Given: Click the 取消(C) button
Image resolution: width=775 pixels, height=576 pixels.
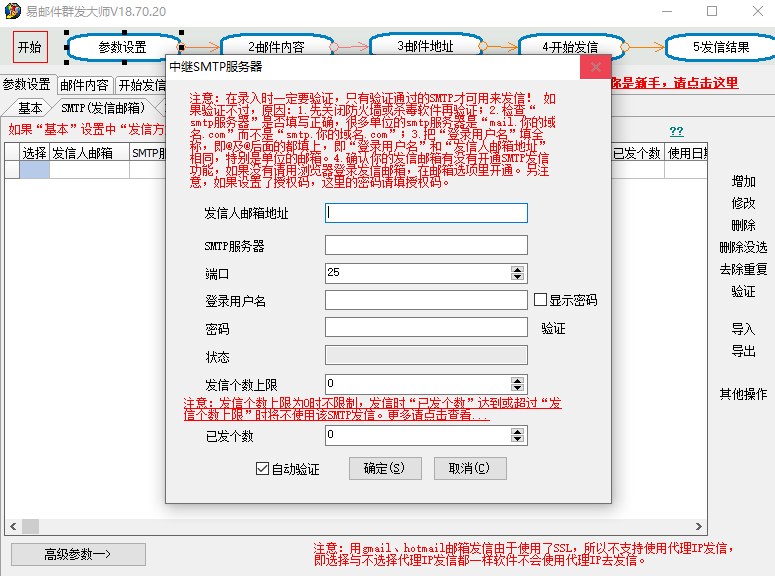Looking at the screenshot, I should tap(470, 468).
